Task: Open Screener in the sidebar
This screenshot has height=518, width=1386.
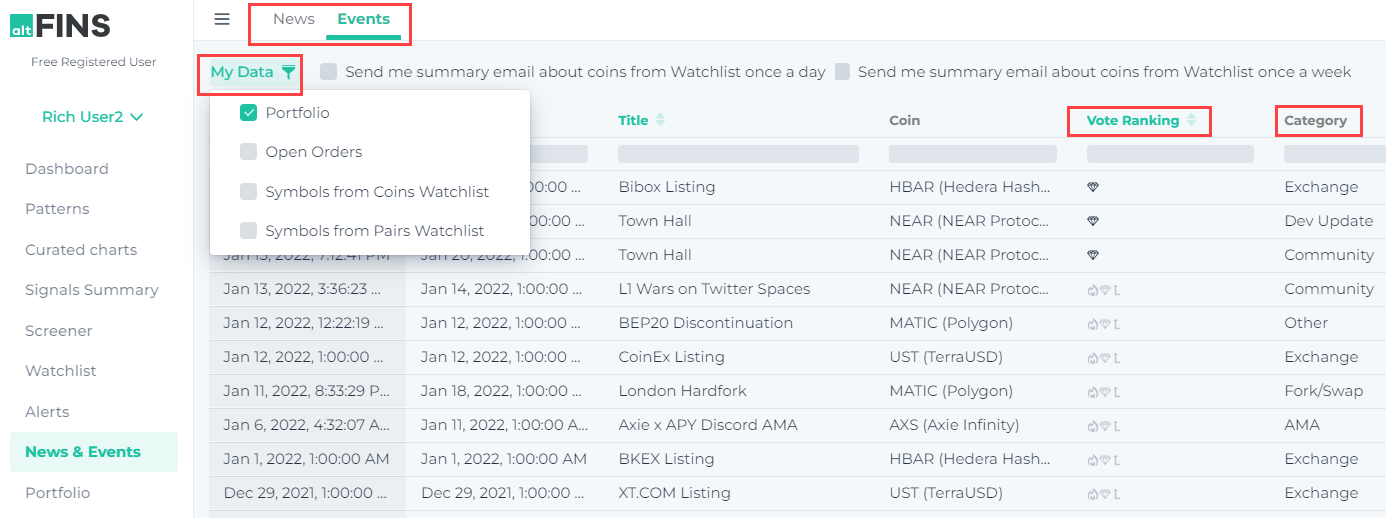Action: [x=59, y=331]
